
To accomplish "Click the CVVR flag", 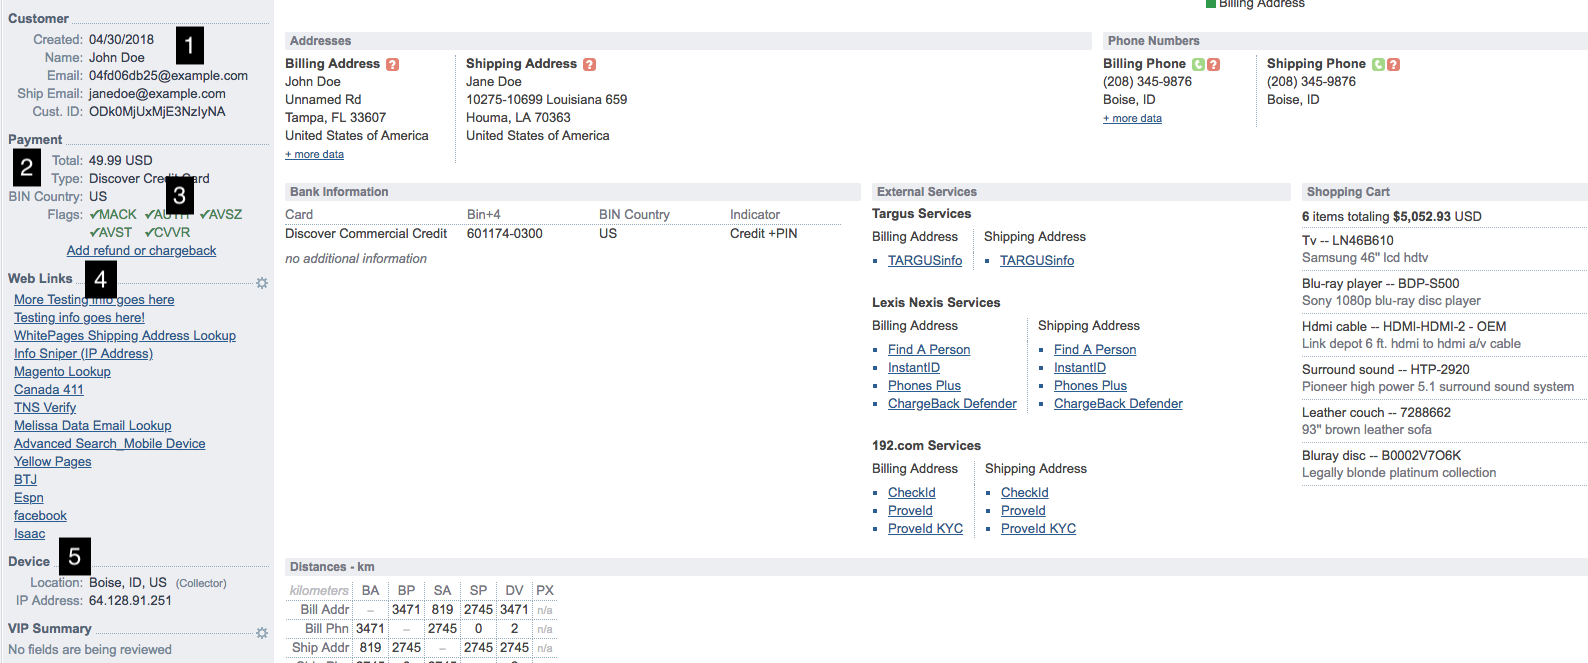I will [167, 233].
